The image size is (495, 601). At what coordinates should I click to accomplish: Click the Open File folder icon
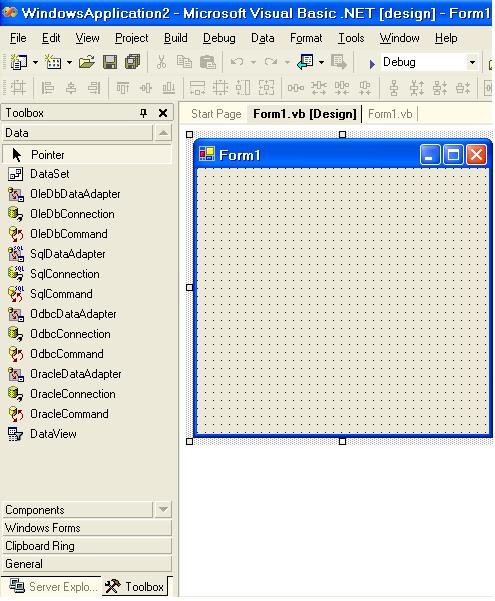[x=87, y=62]
